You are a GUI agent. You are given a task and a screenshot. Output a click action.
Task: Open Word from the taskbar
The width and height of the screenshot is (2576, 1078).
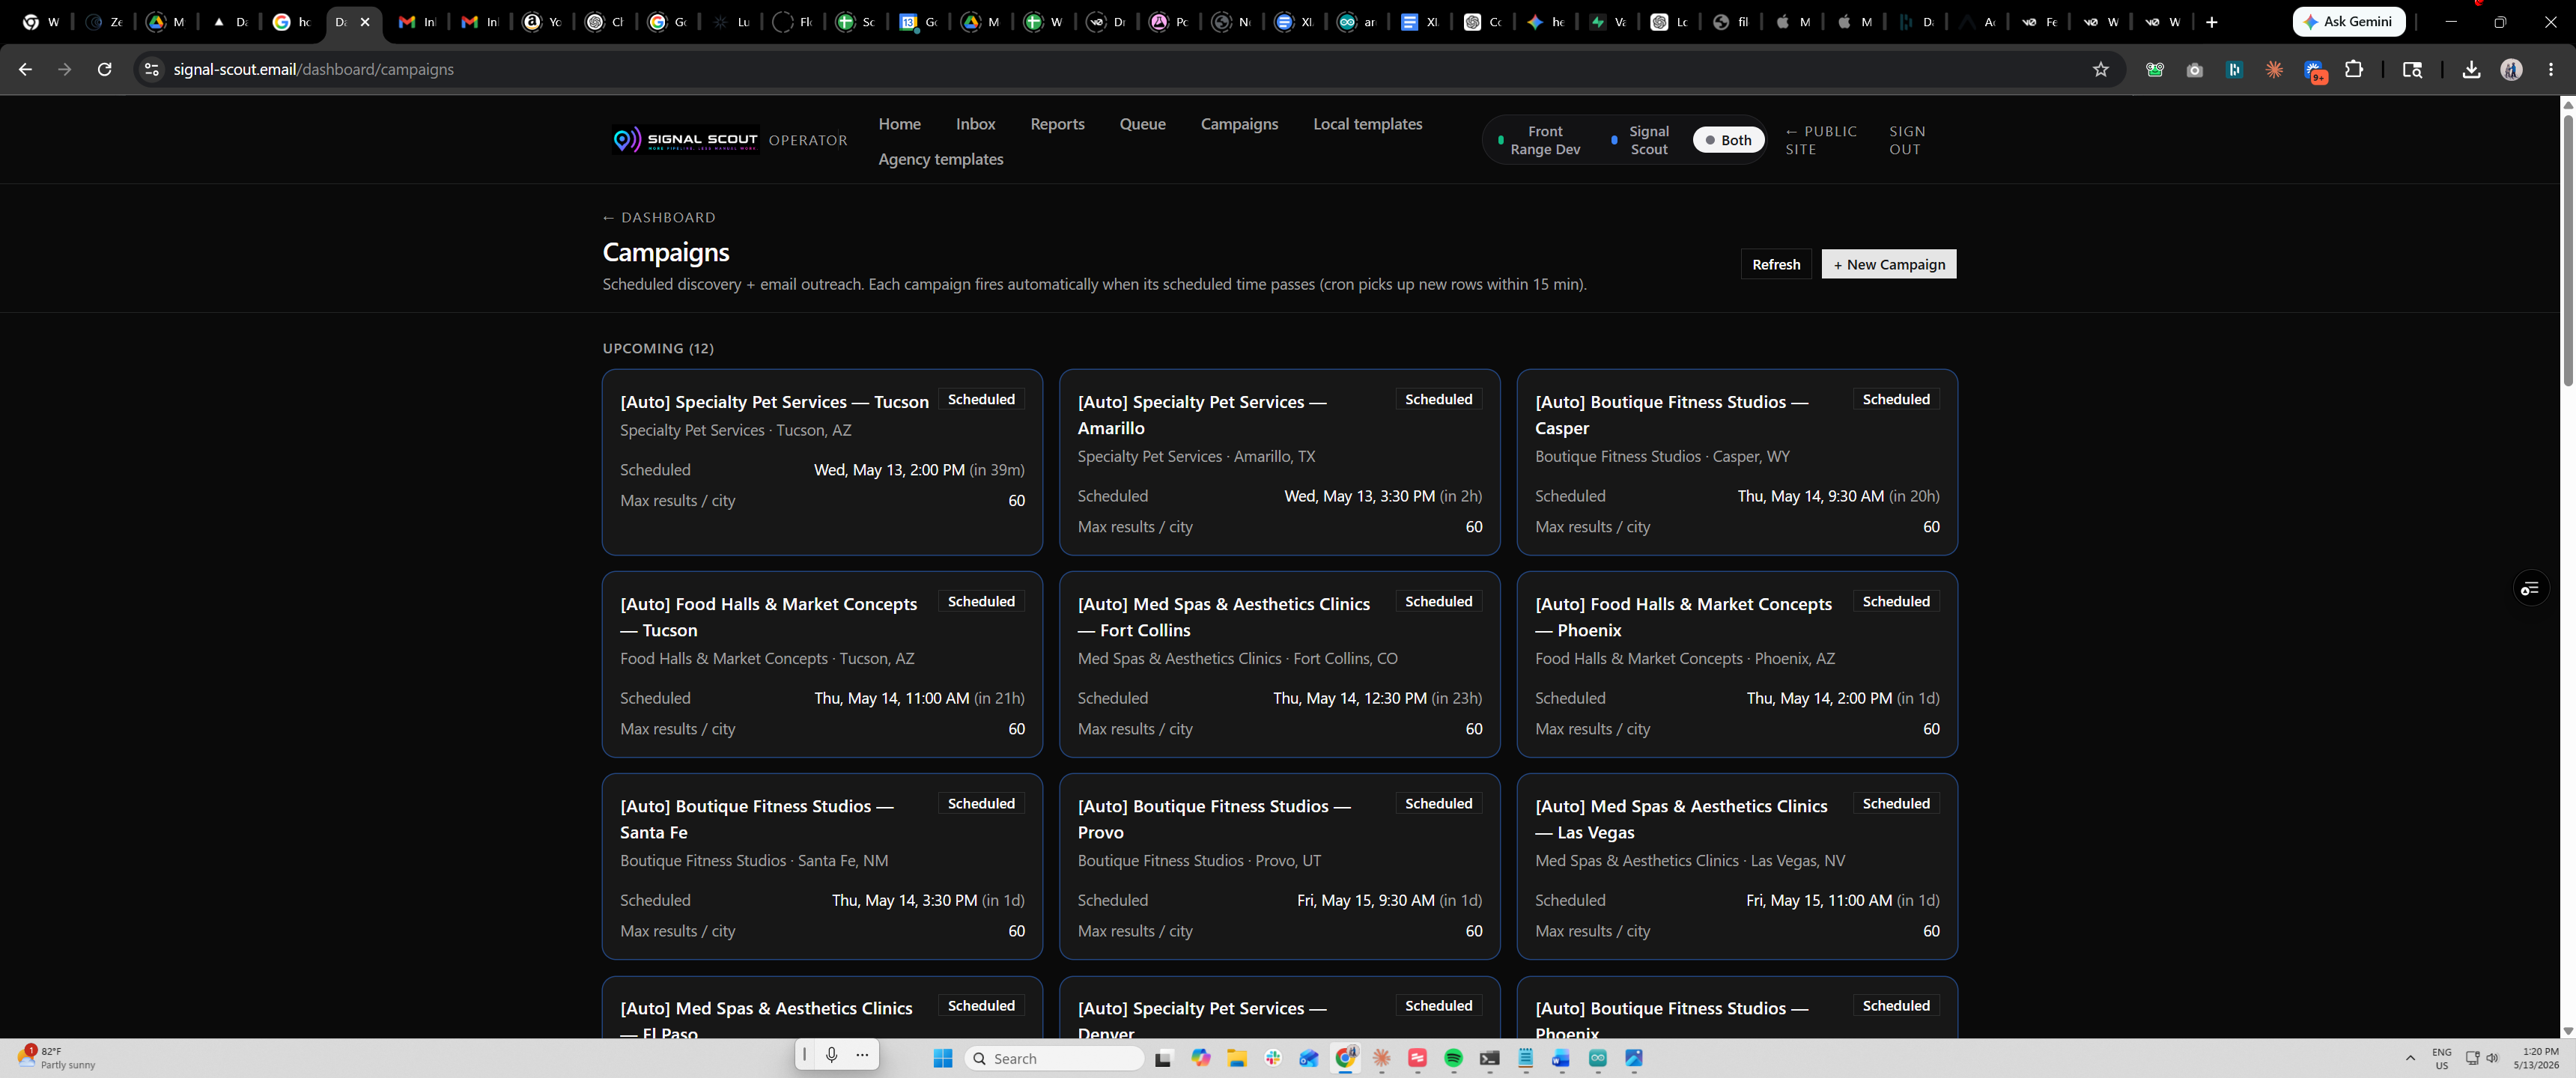tap(1561, 1058)
